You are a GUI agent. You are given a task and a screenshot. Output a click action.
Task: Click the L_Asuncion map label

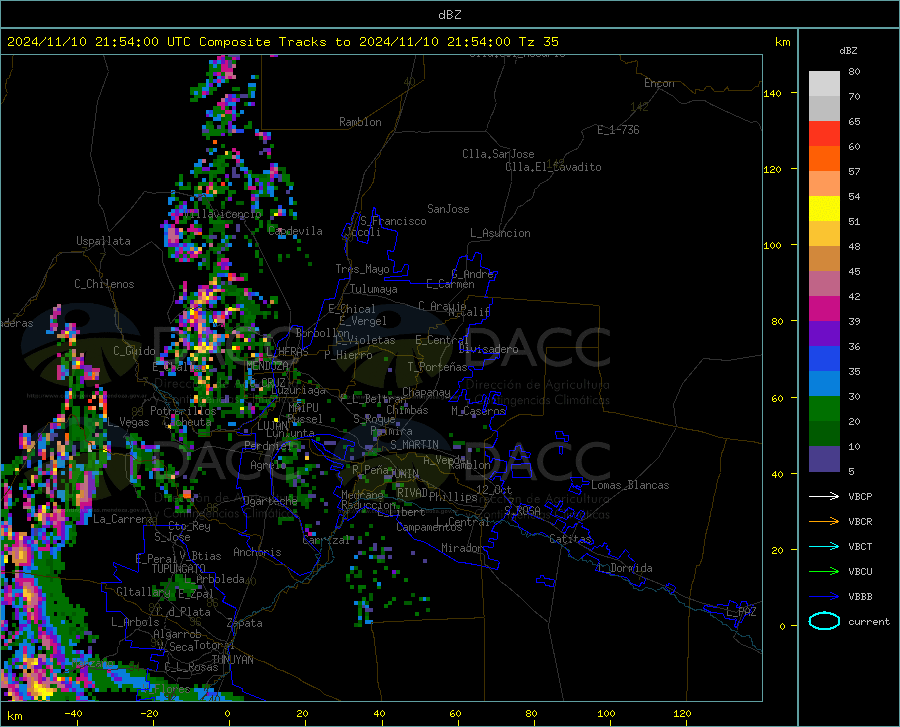(500, 233)
